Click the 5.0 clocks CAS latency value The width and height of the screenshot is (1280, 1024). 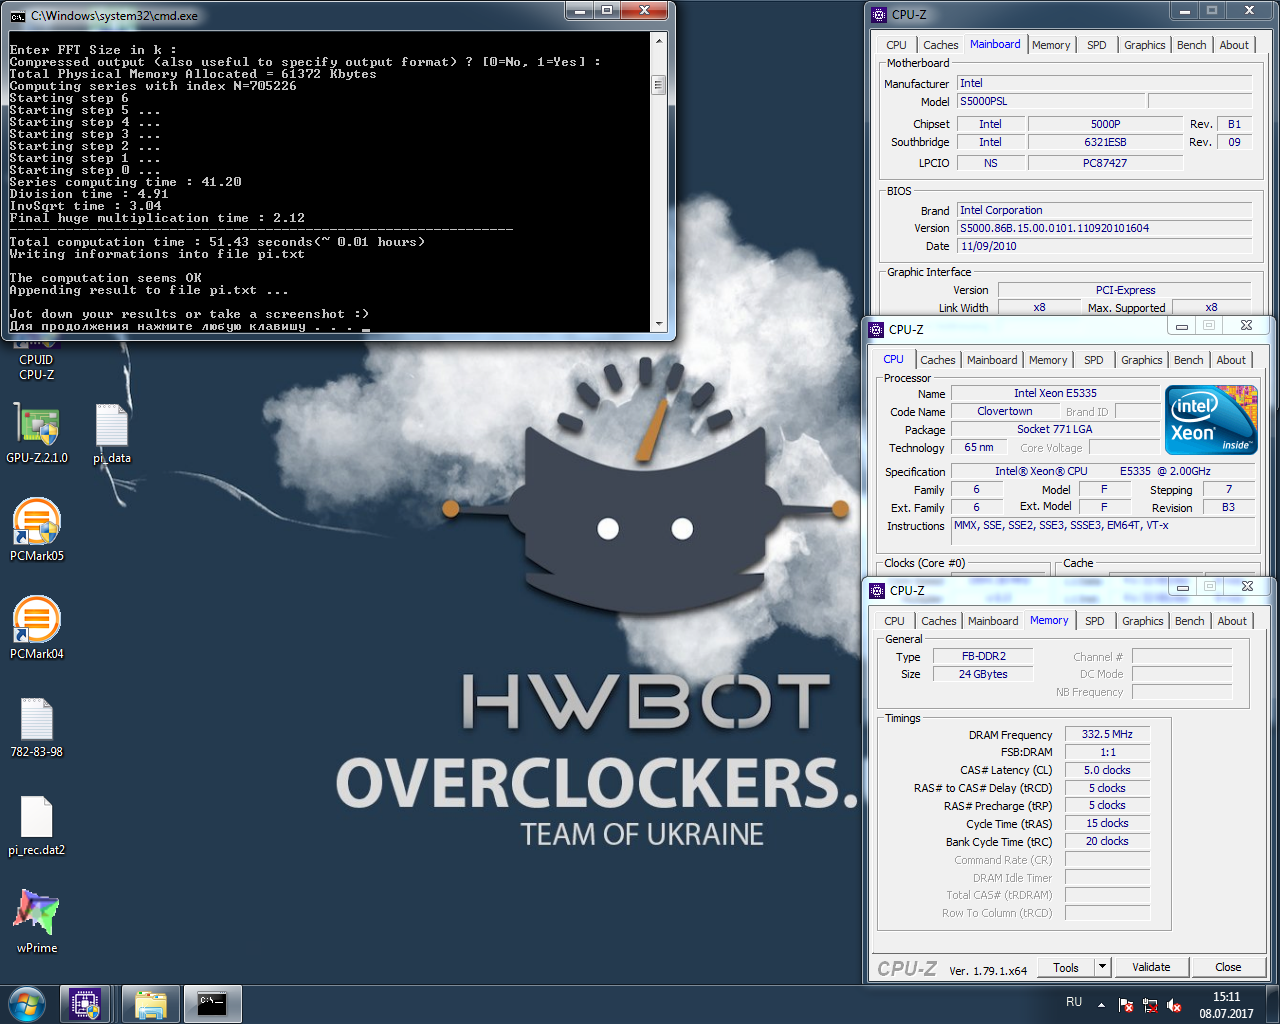1107,770
